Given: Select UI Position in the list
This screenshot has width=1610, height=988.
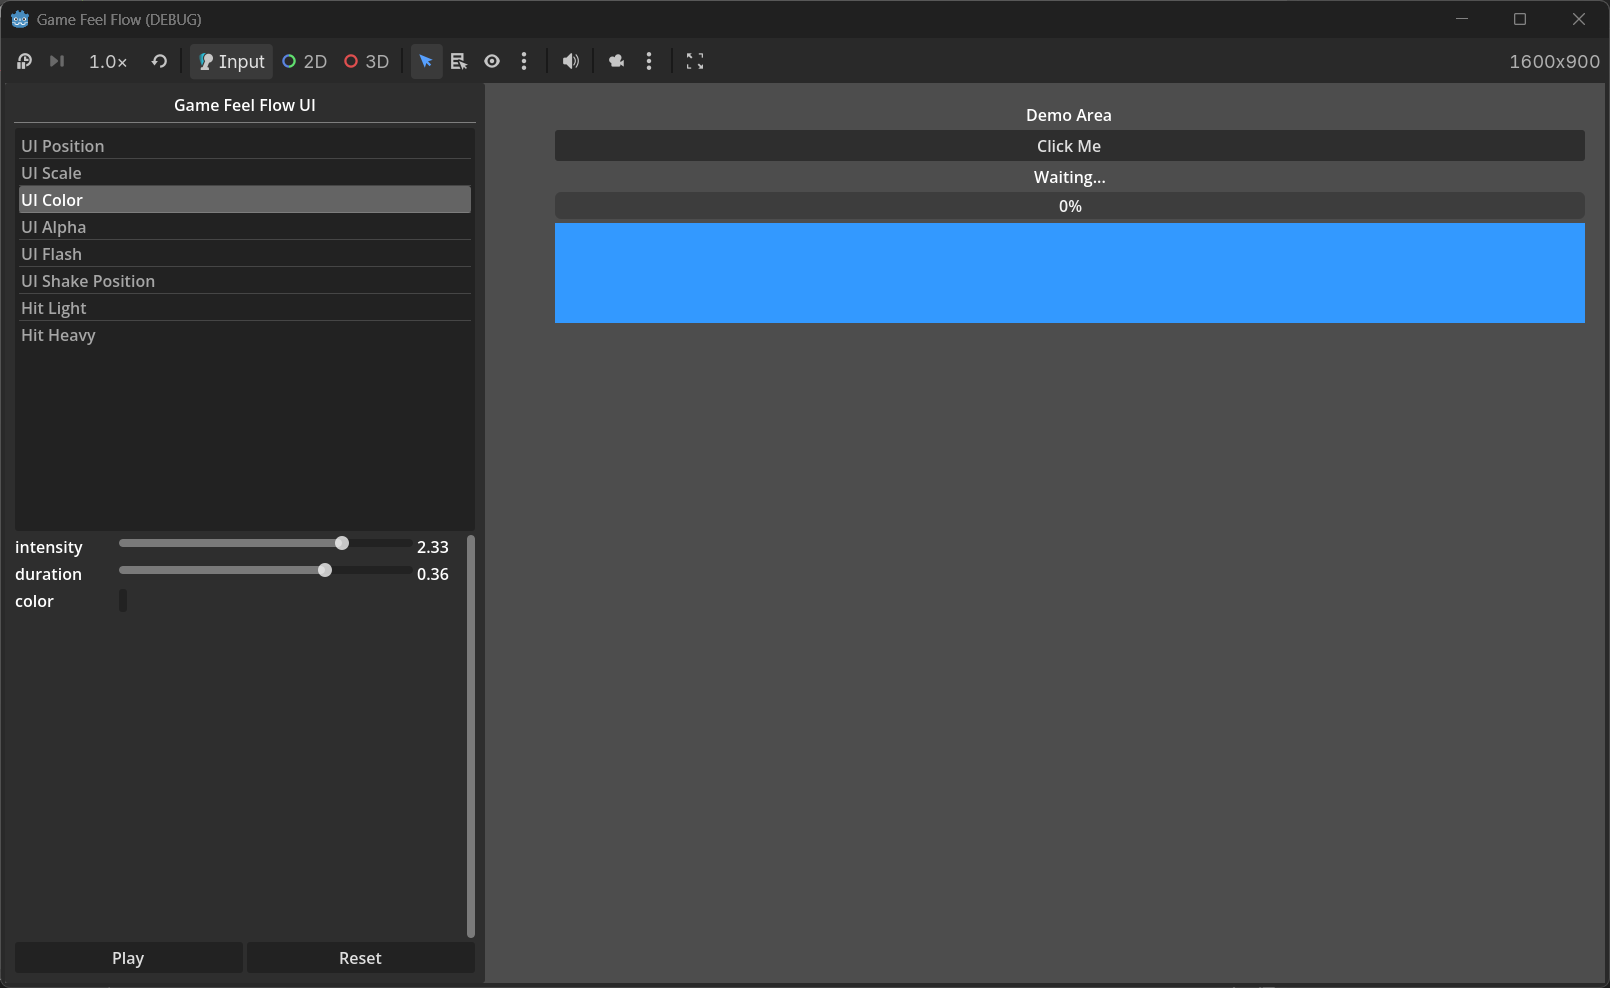Looking at the screenshot, I should pos(245,146).
